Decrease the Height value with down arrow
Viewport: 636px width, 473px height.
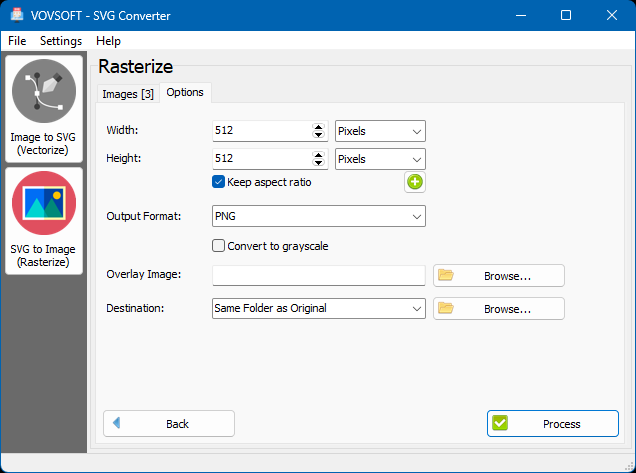319,163
